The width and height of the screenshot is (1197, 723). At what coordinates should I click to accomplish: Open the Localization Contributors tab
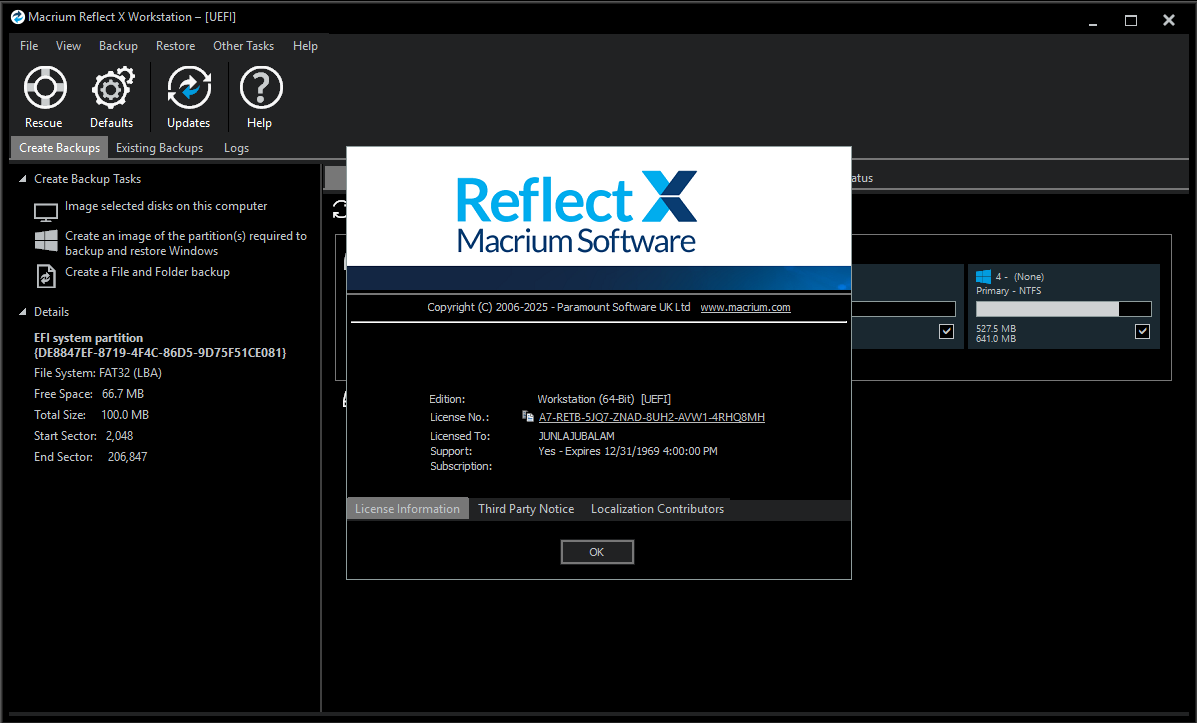click(657, 509)
